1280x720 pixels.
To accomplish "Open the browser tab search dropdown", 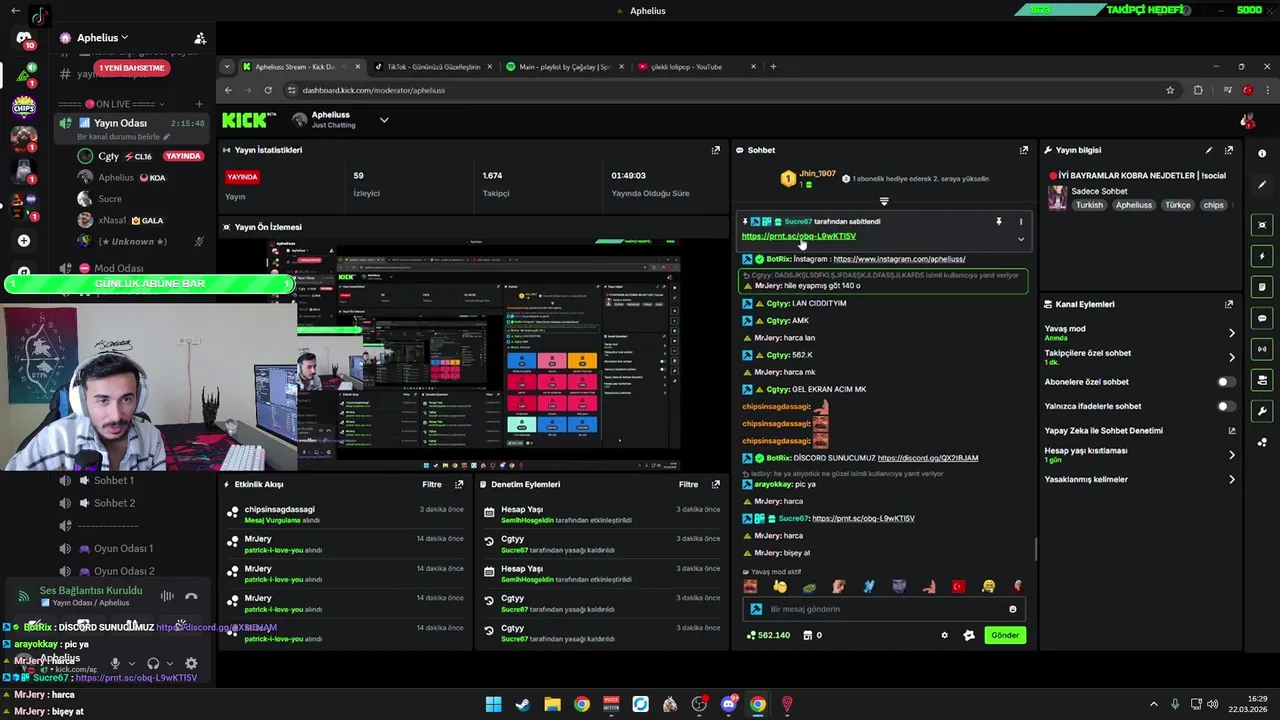I will [227, 67].
